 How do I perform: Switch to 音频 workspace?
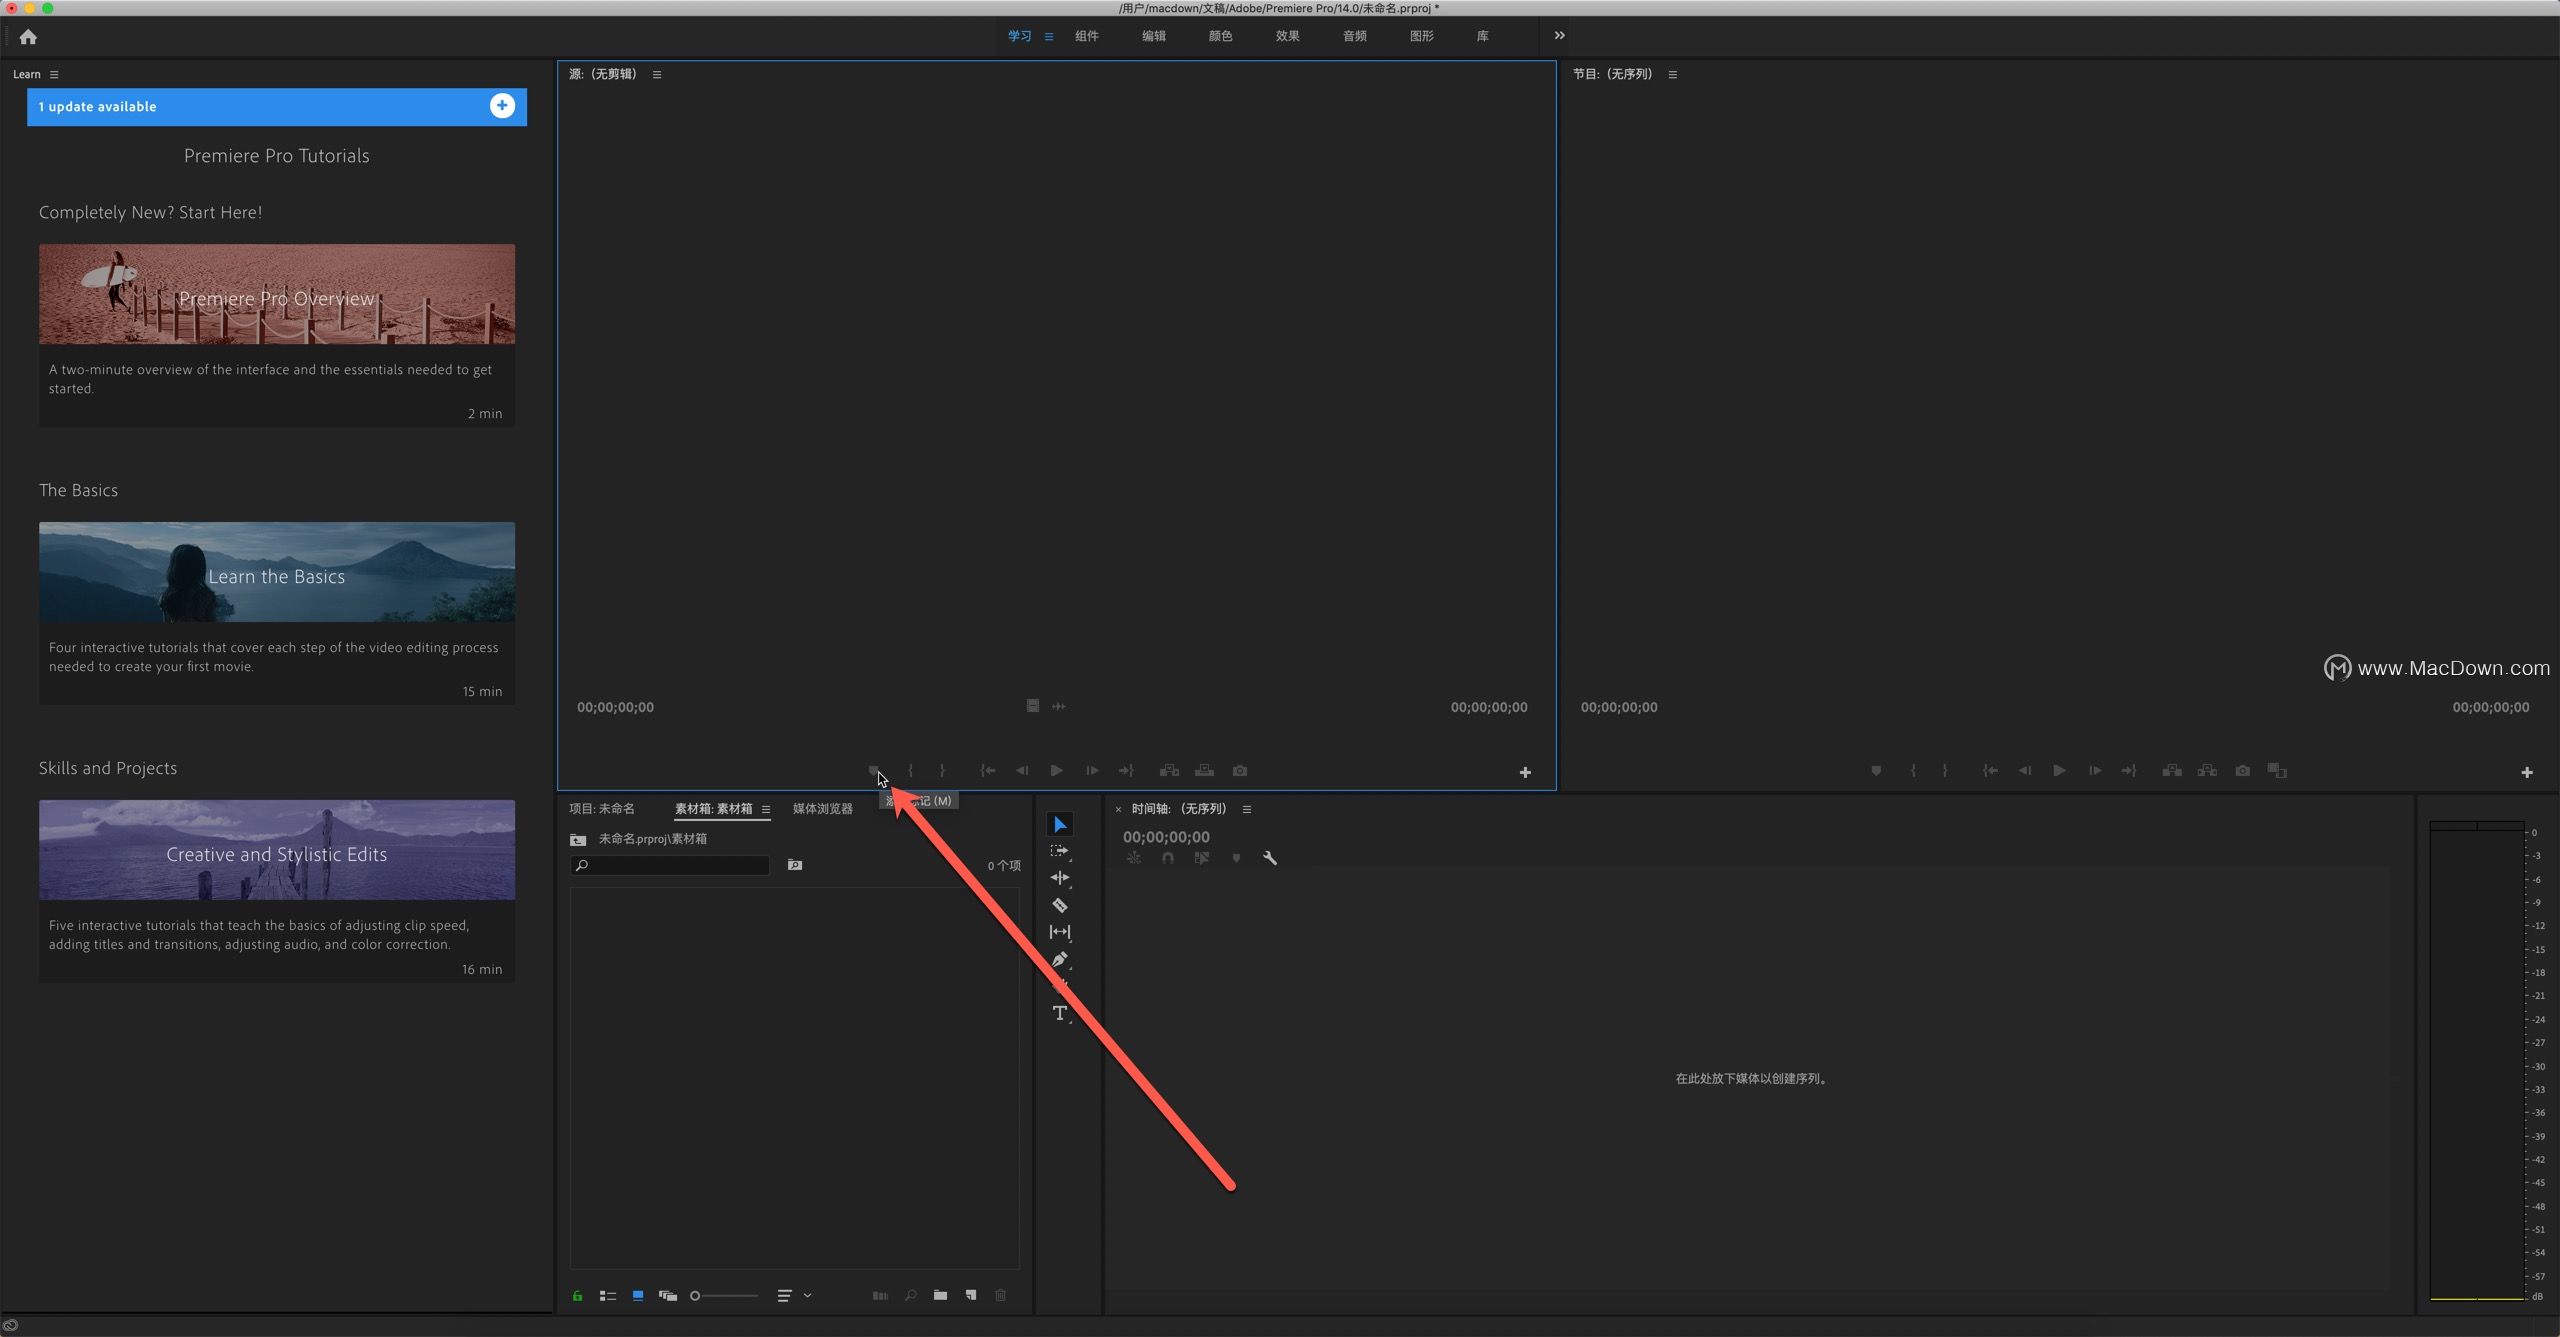point(1355,36)
